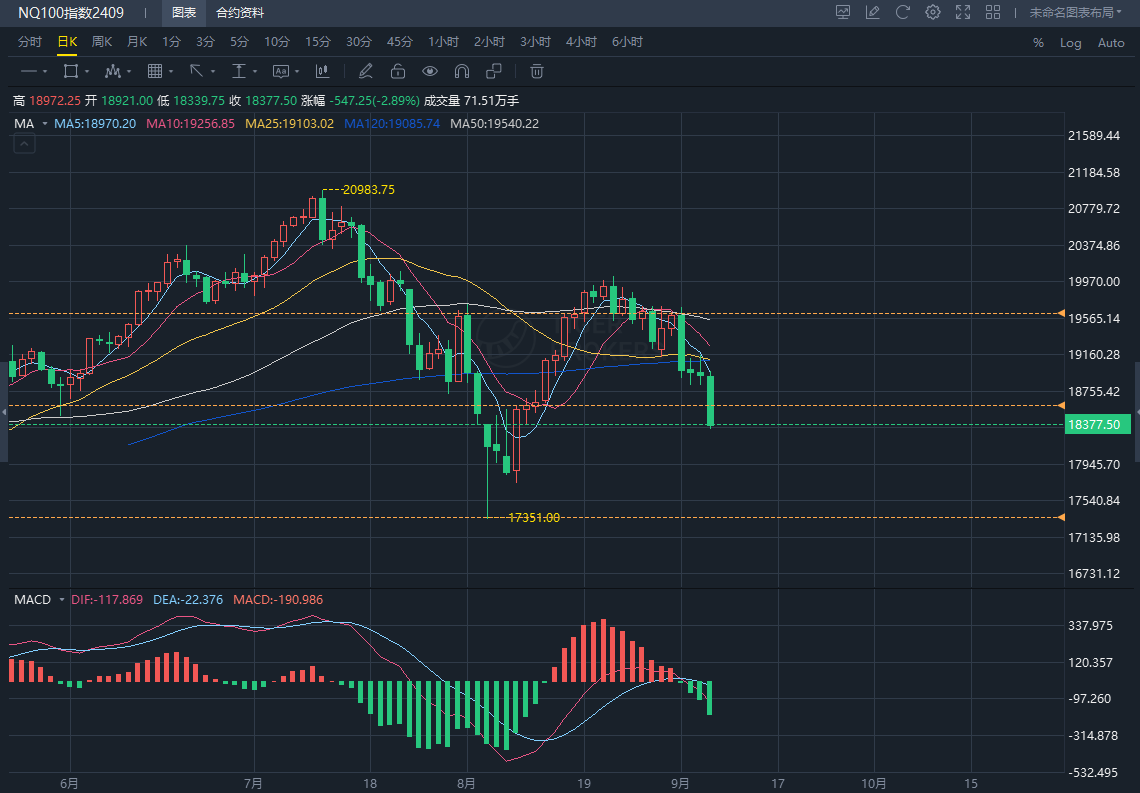The image size is (1140, 793).
Task: Click the magnet snap tool icon
Action: coord(461,71)
